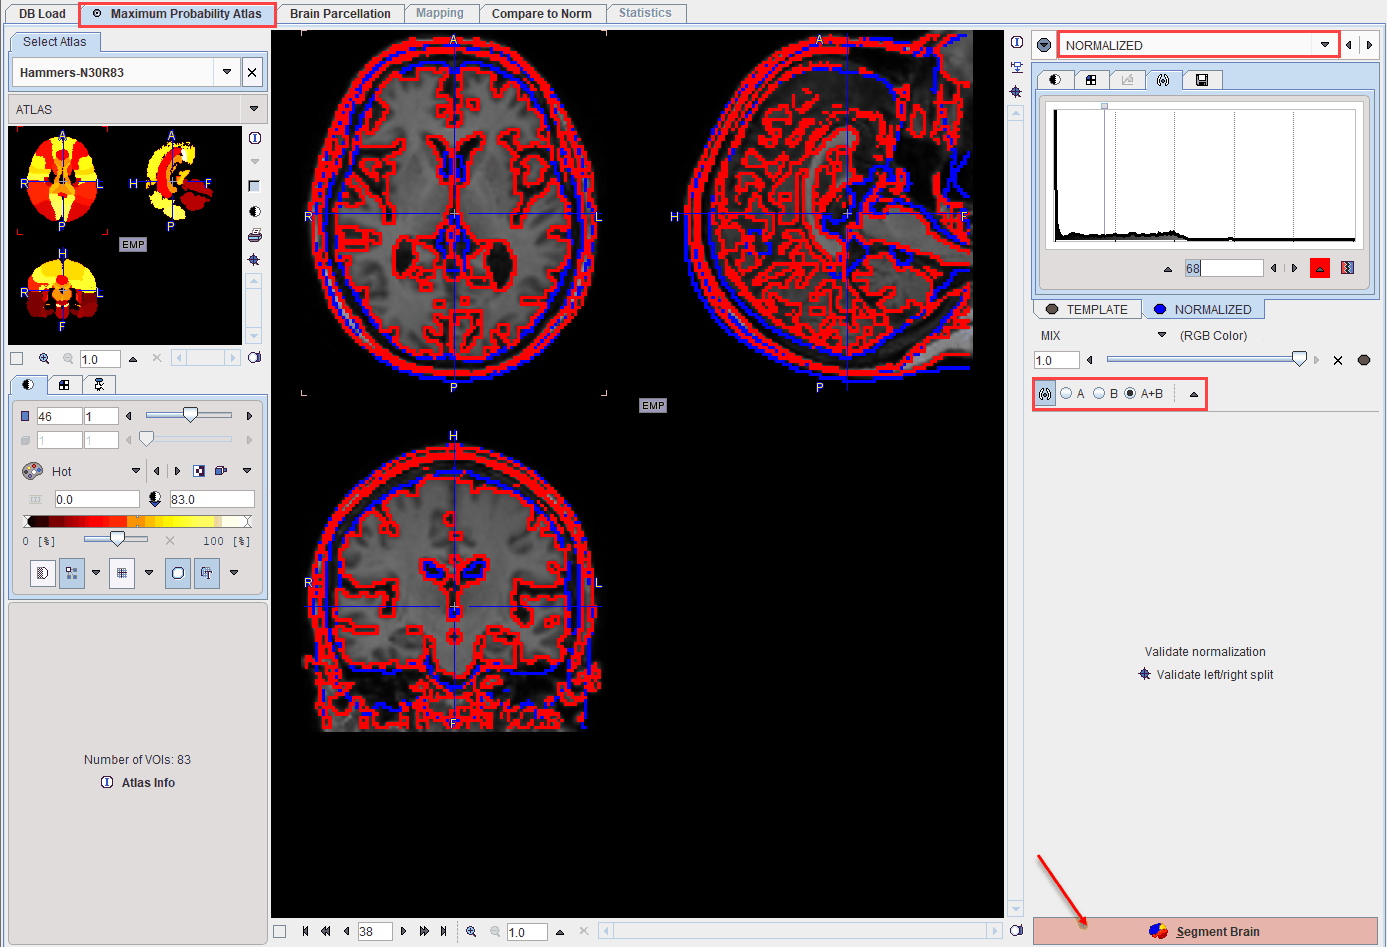Open the save disk tab in right panel
1387x947 pixels.
[x=1202, y=80]
